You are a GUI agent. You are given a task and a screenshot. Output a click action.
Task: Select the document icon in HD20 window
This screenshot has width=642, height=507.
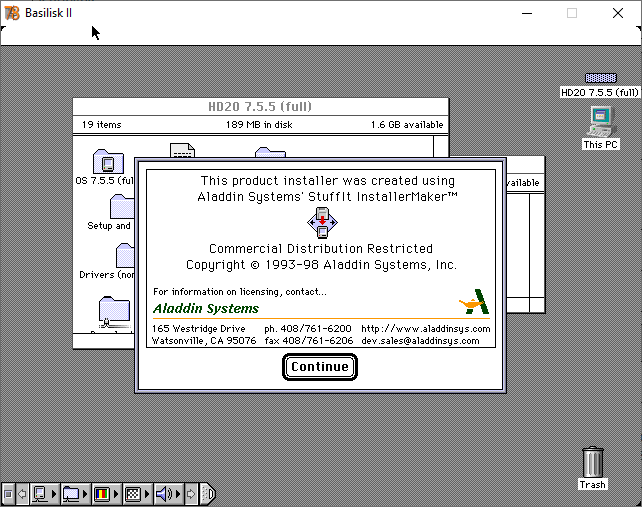point(182,150)
